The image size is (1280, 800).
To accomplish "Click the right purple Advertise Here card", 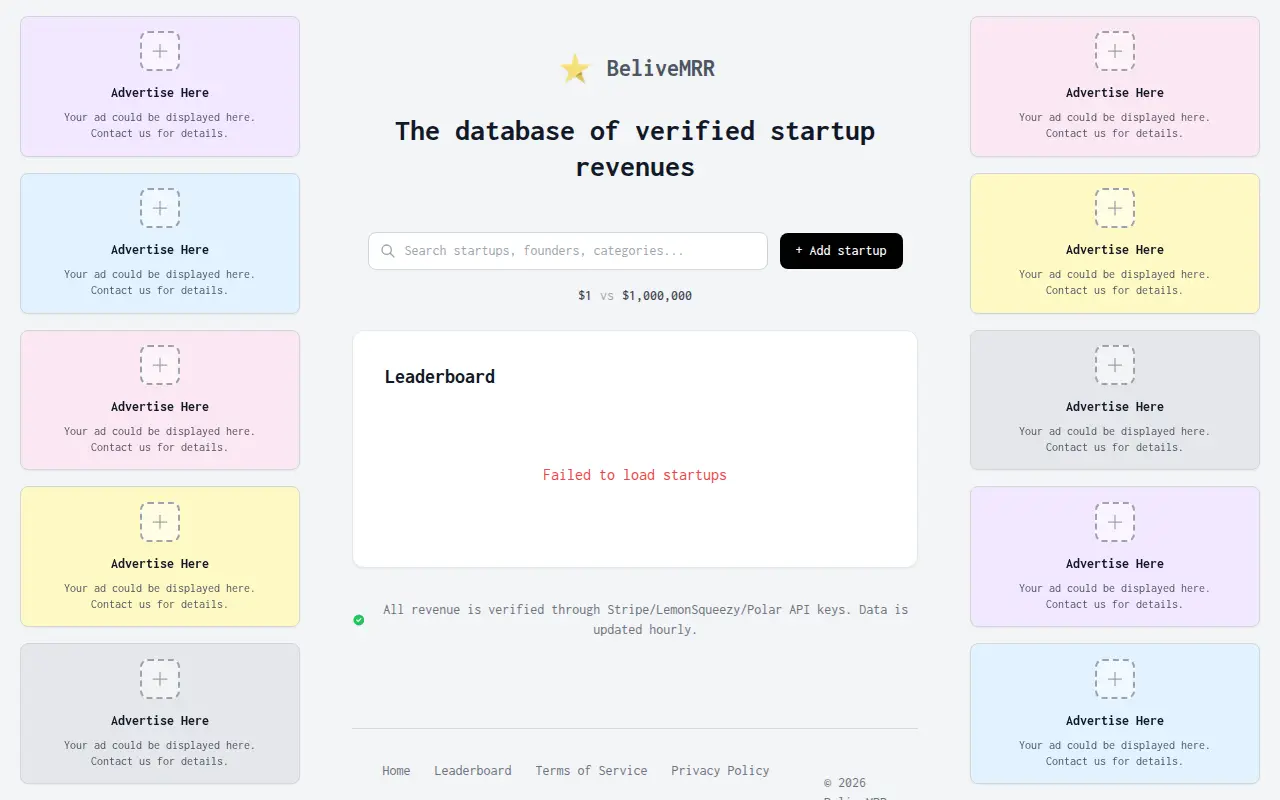I will pyautogui.click(x=1115, y=557).
